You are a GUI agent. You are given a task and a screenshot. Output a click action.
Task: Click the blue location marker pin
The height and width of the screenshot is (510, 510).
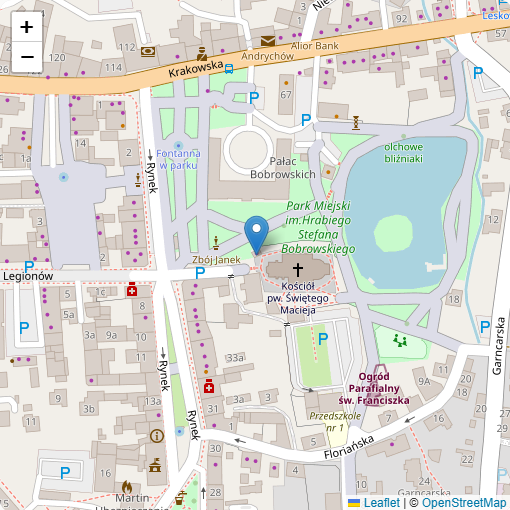[256, 235]
